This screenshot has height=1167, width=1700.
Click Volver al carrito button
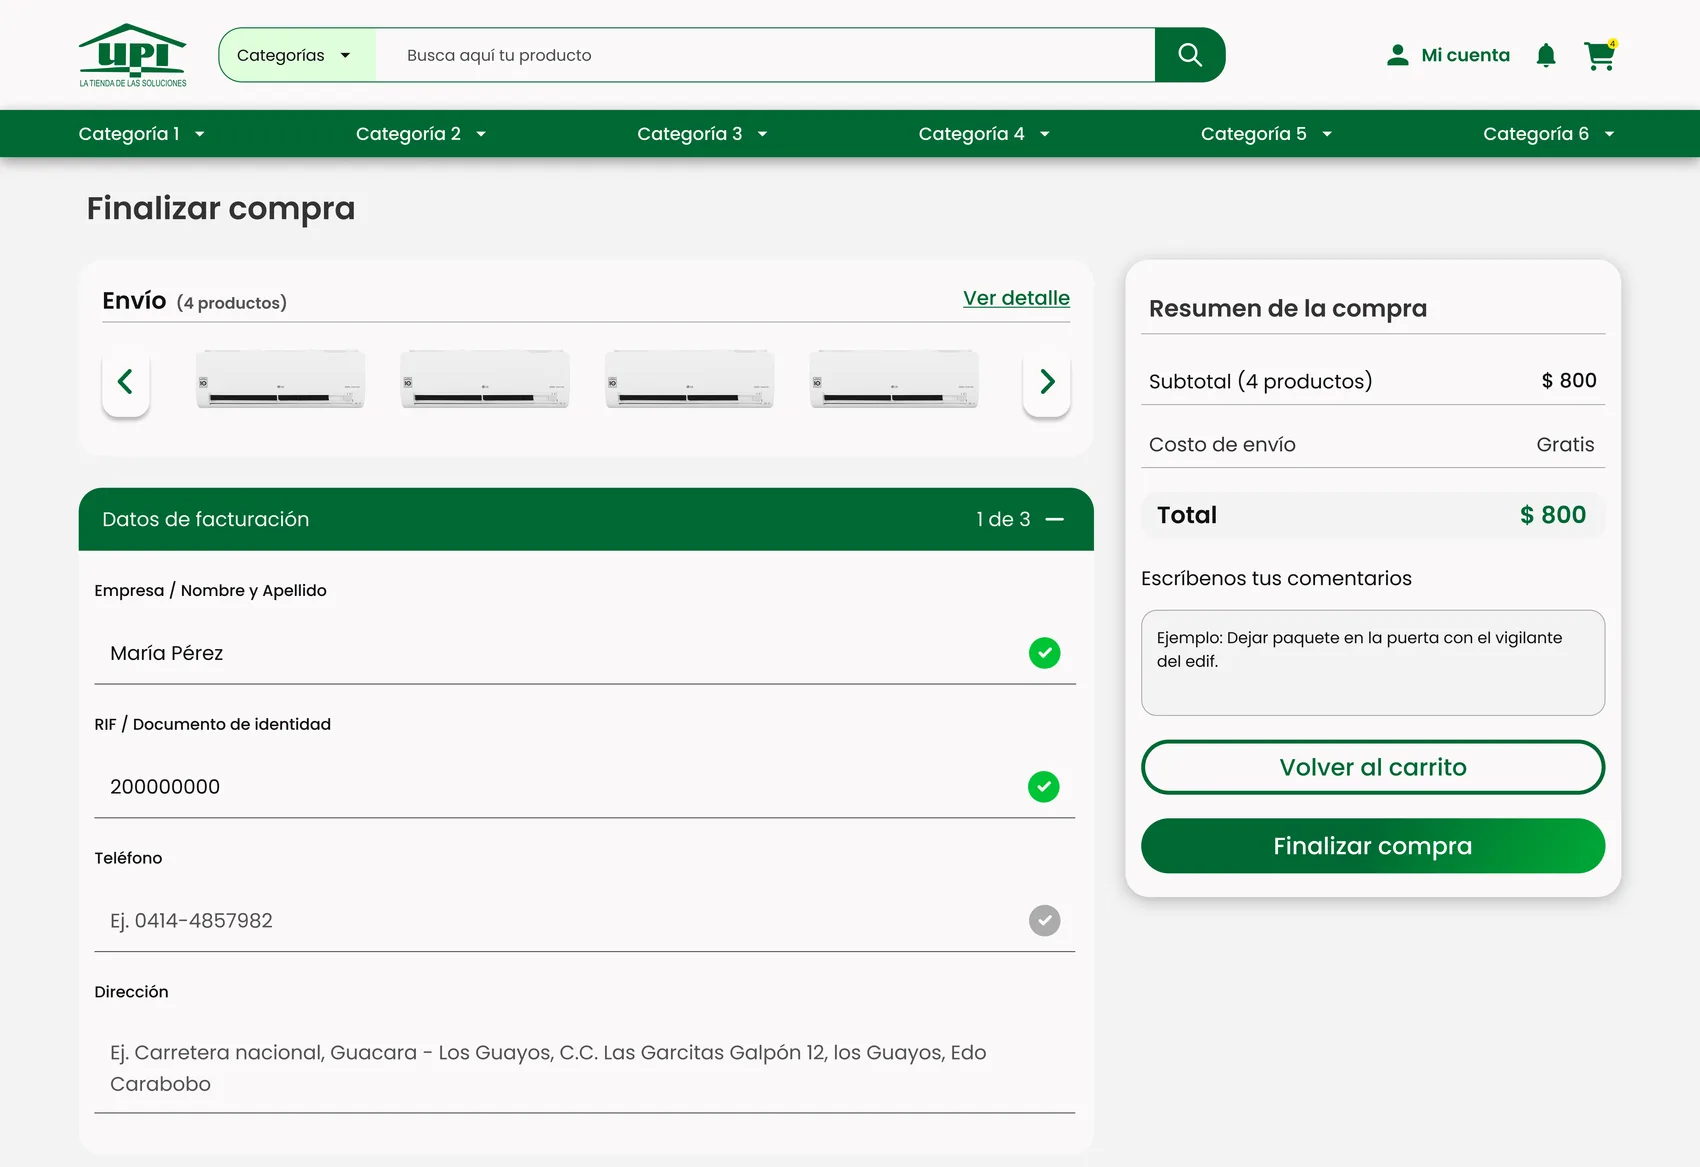pos(1373,767)
